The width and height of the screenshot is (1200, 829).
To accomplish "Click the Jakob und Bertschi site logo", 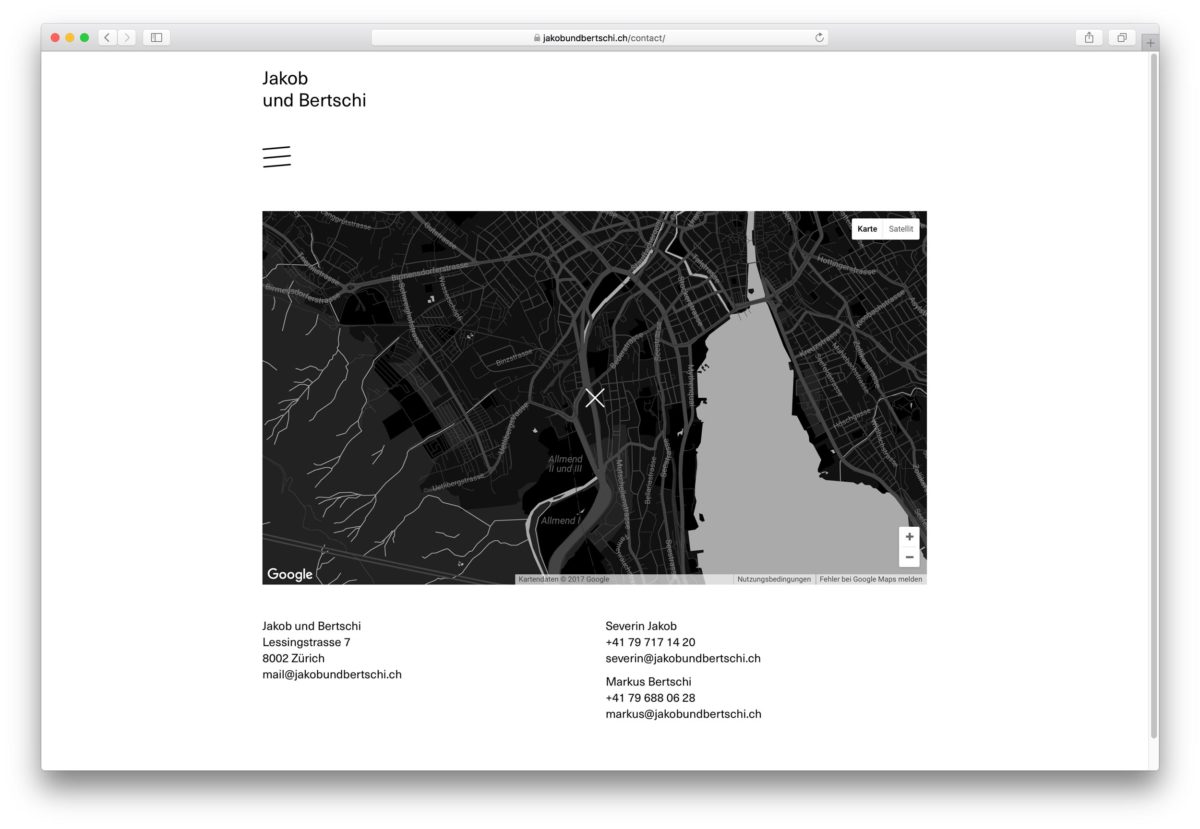I will click(x=314, y=89).
